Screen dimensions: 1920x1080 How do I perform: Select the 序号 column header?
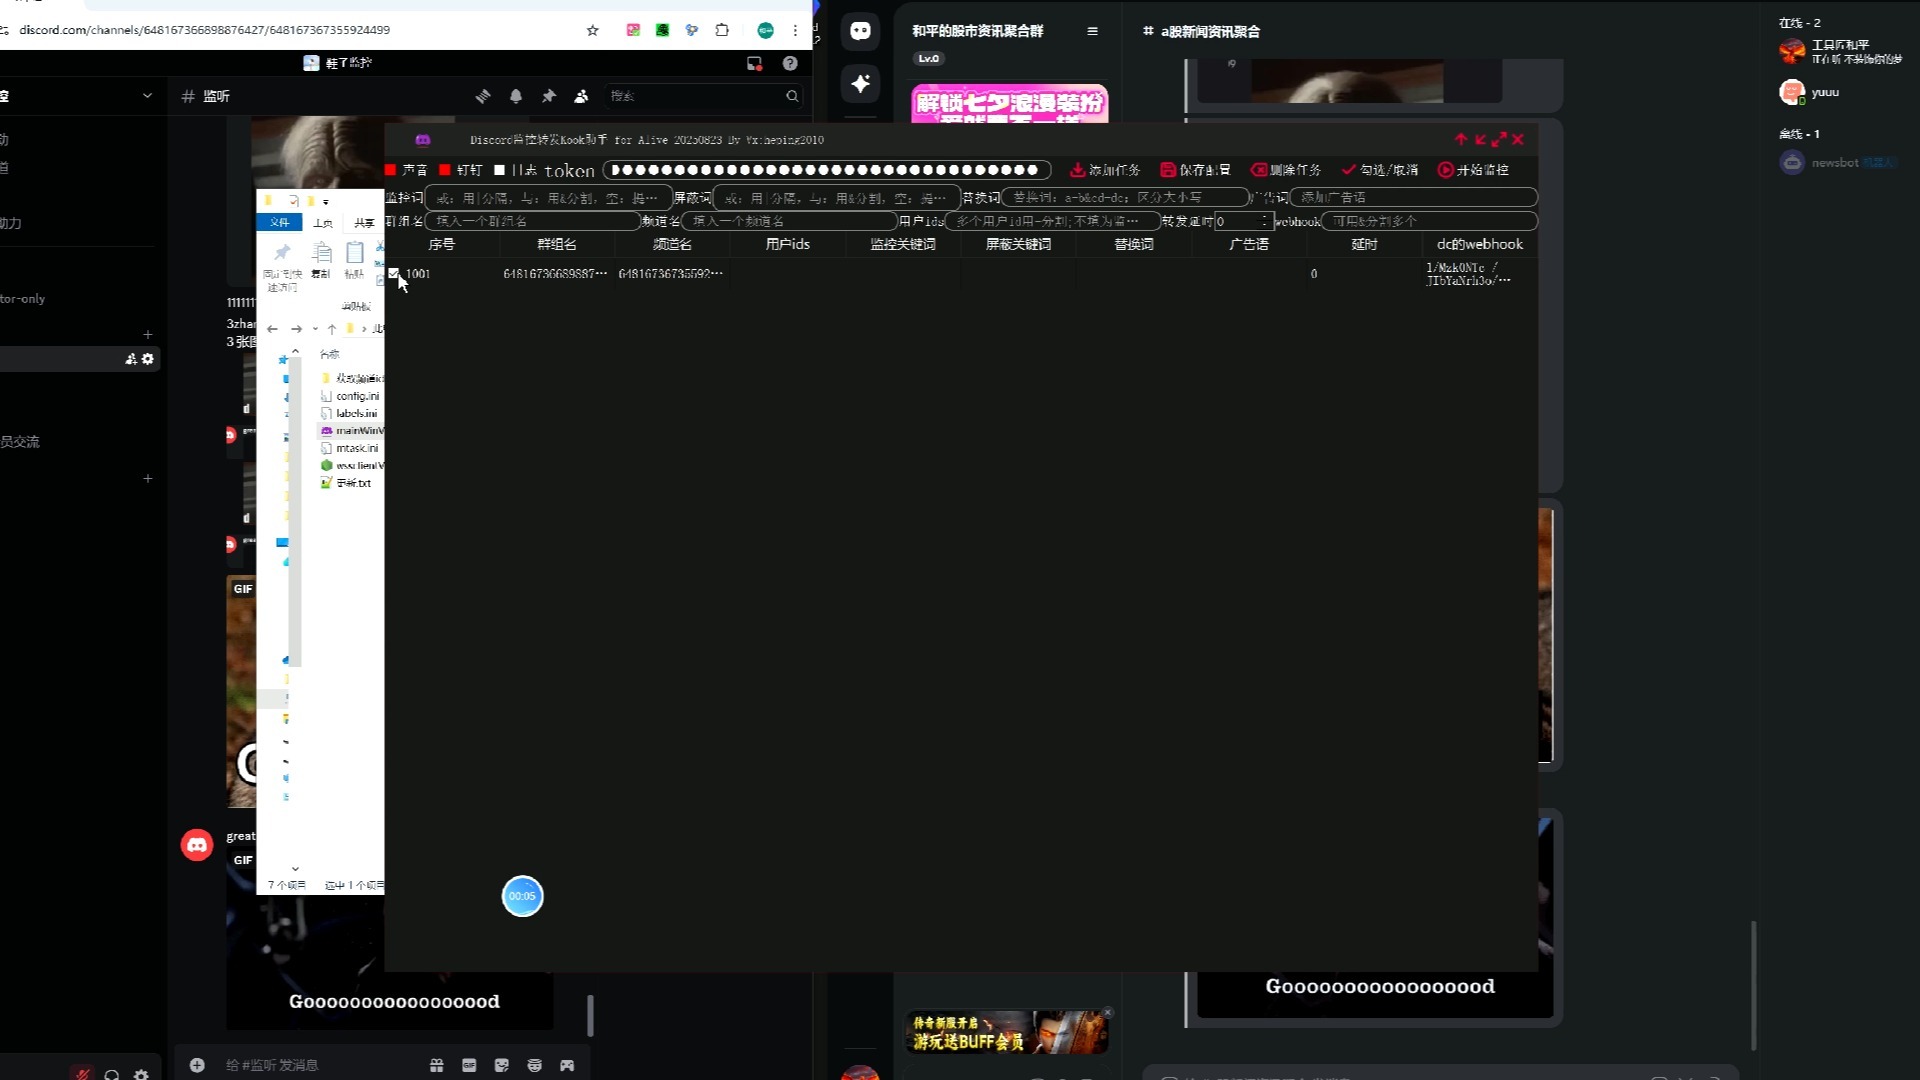pos(441,244)
